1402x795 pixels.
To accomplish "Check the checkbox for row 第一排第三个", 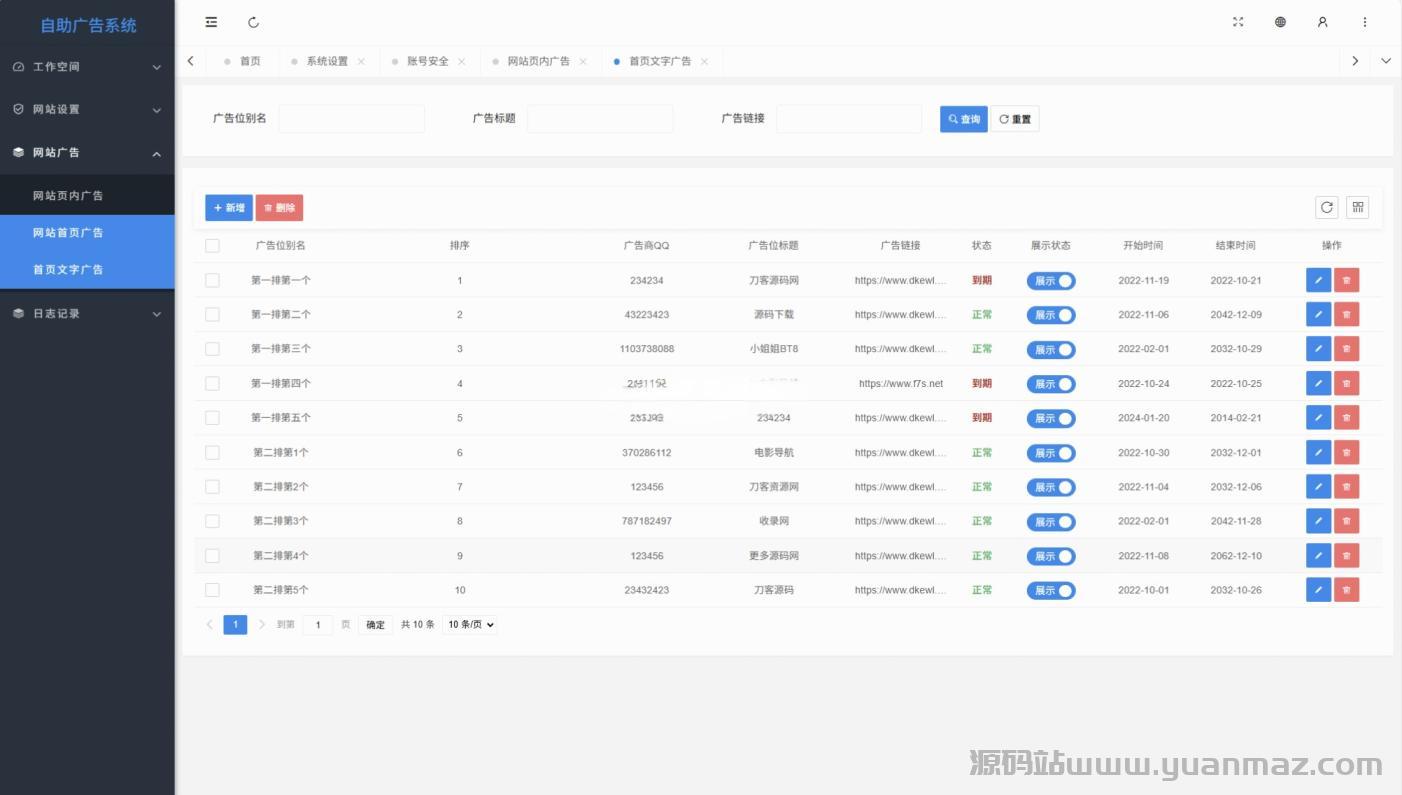I will pos(212,349).
